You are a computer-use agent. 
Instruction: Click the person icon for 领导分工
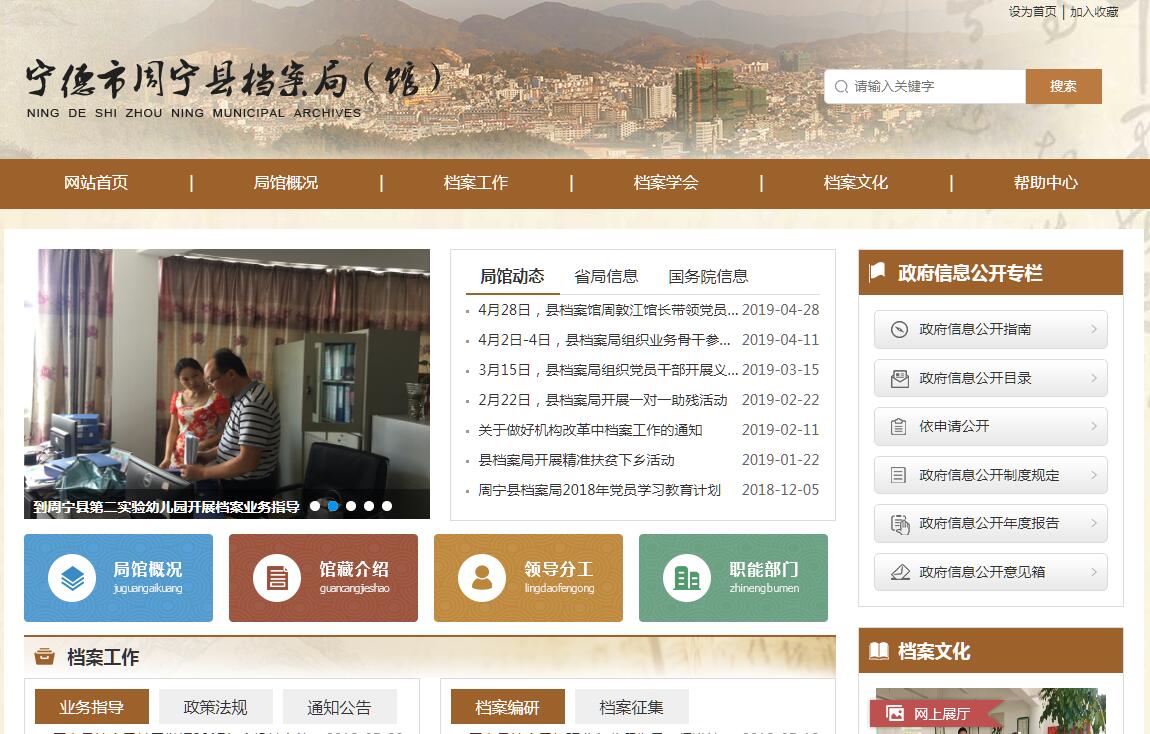click(482, 578)
